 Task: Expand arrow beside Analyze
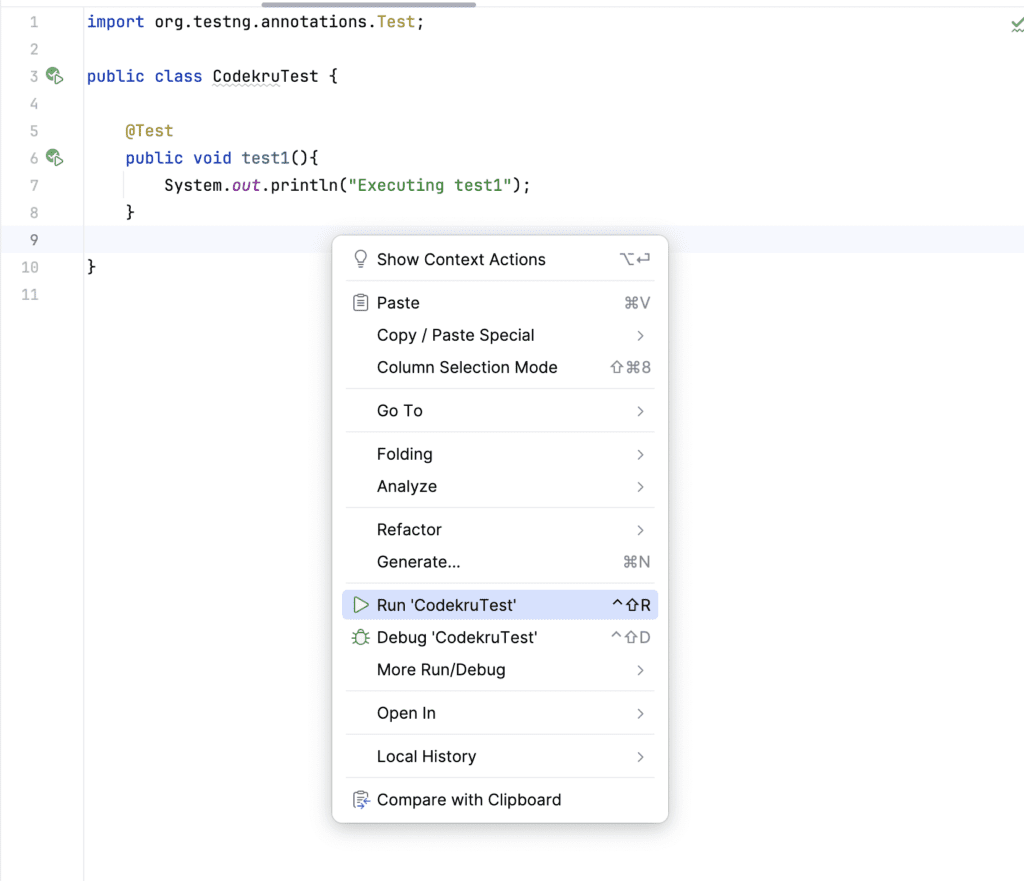[640, 487]
